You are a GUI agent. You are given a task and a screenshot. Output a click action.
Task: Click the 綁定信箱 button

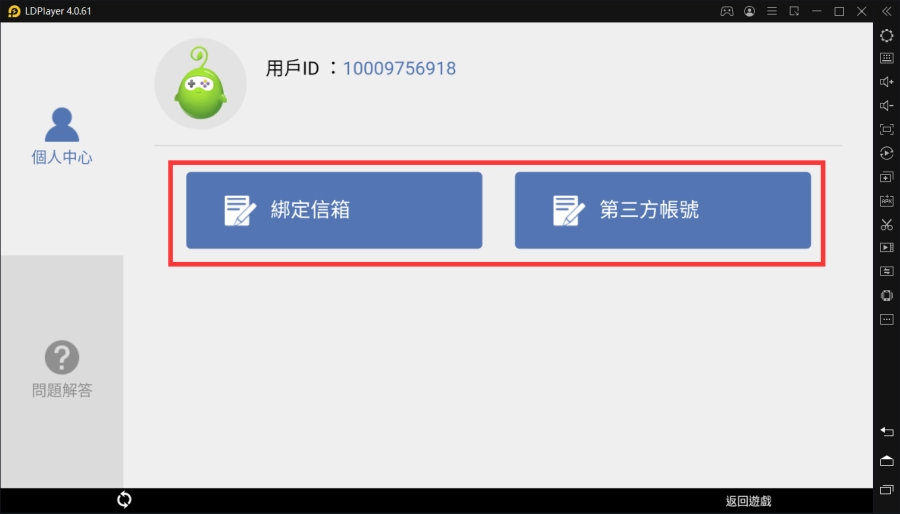(x=334, y=210)
